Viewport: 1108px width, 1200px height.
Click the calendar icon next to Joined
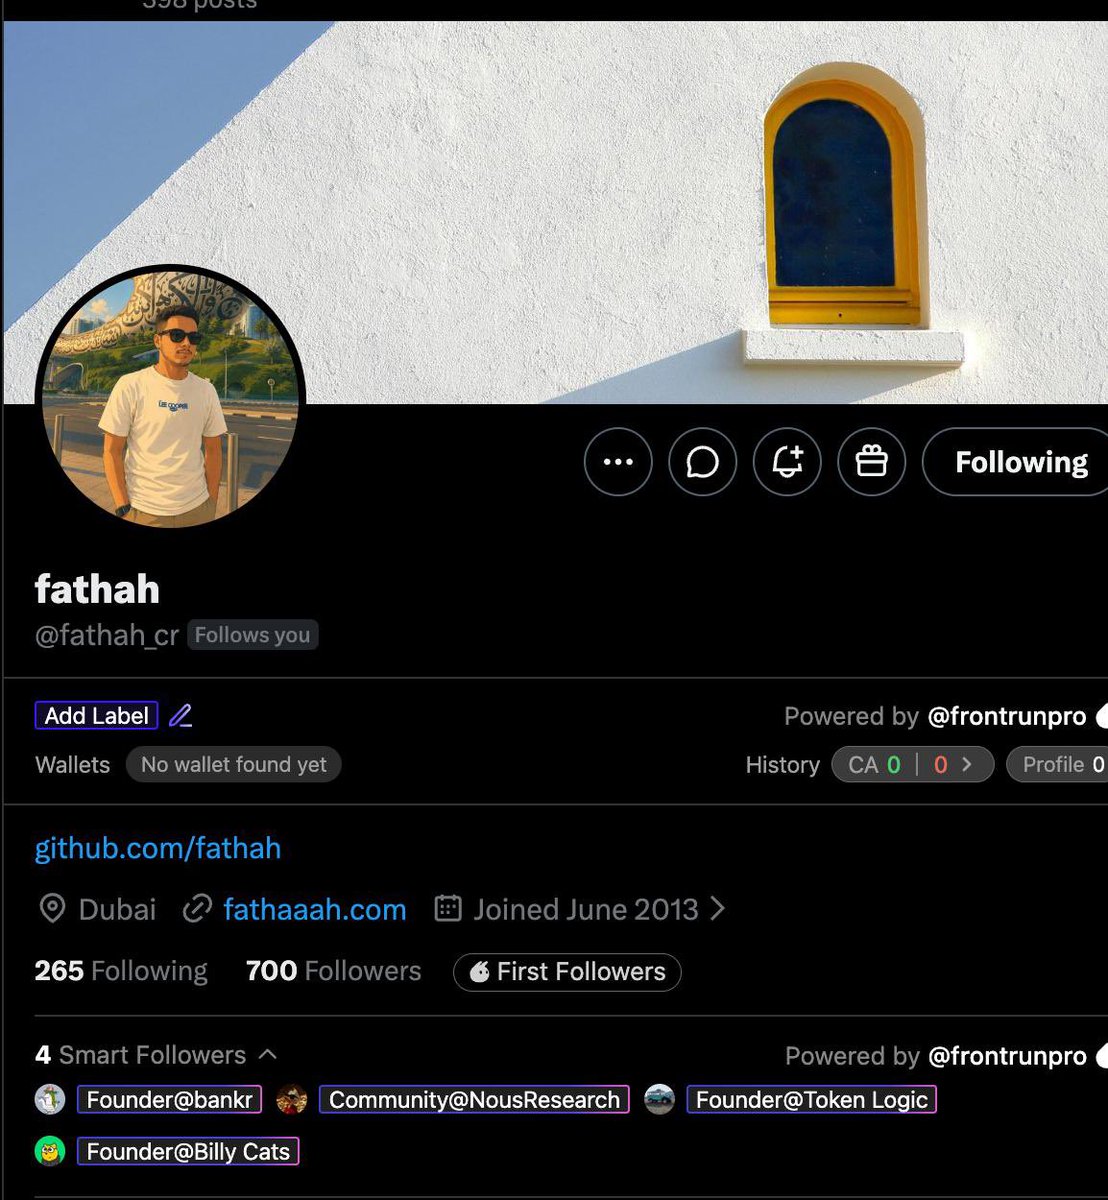[447, 909]
